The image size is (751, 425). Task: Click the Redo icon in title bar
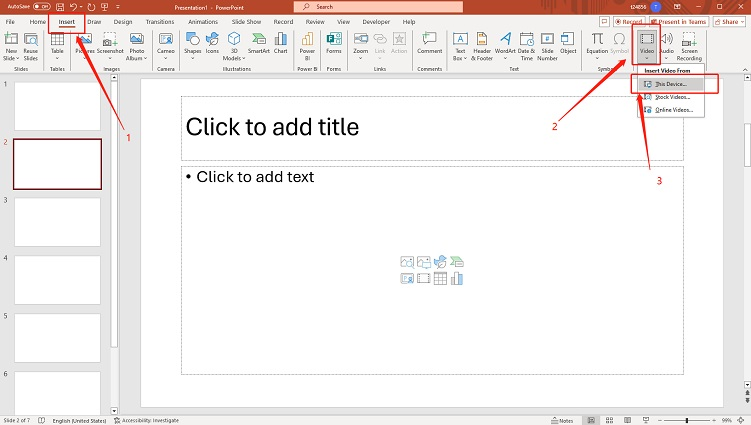click(91, 7)
